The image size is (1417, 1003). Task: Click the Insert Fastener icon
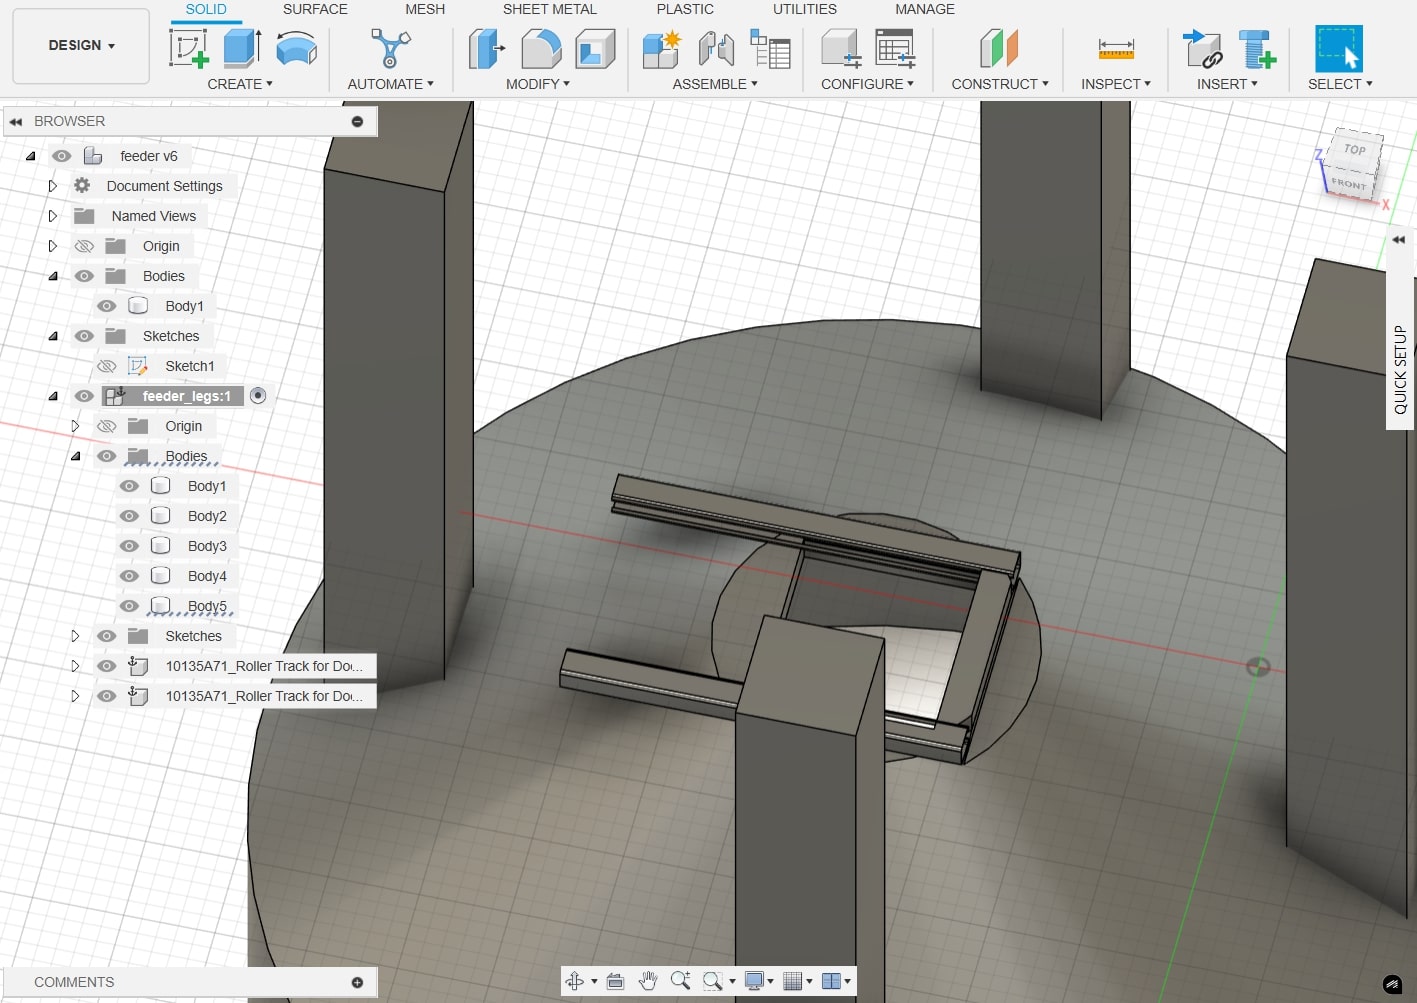pyautogui.click(x=1257, y=48)
